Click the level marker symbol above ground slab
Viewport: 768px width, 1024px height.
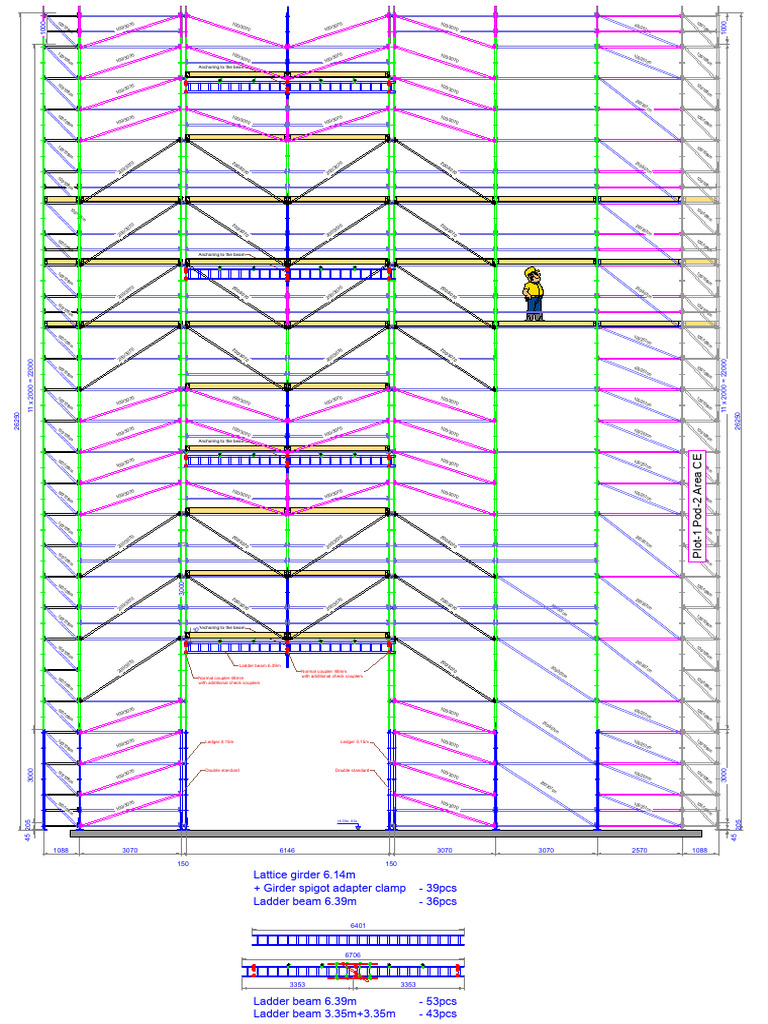click(x=349, y=824)
